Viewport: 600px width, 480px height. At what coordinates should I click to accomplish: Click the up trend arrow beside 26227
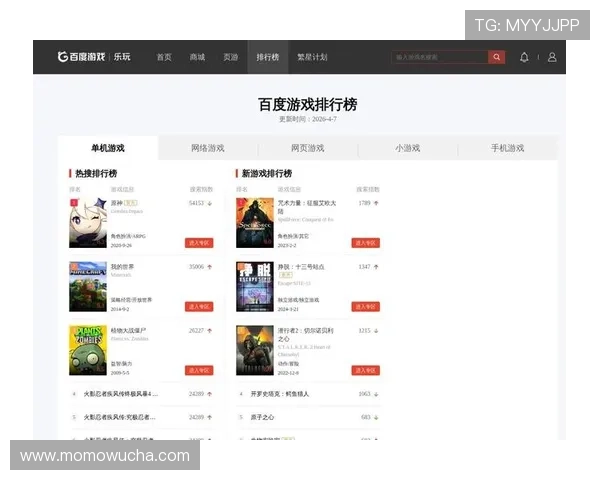click(x=210, y=331)
